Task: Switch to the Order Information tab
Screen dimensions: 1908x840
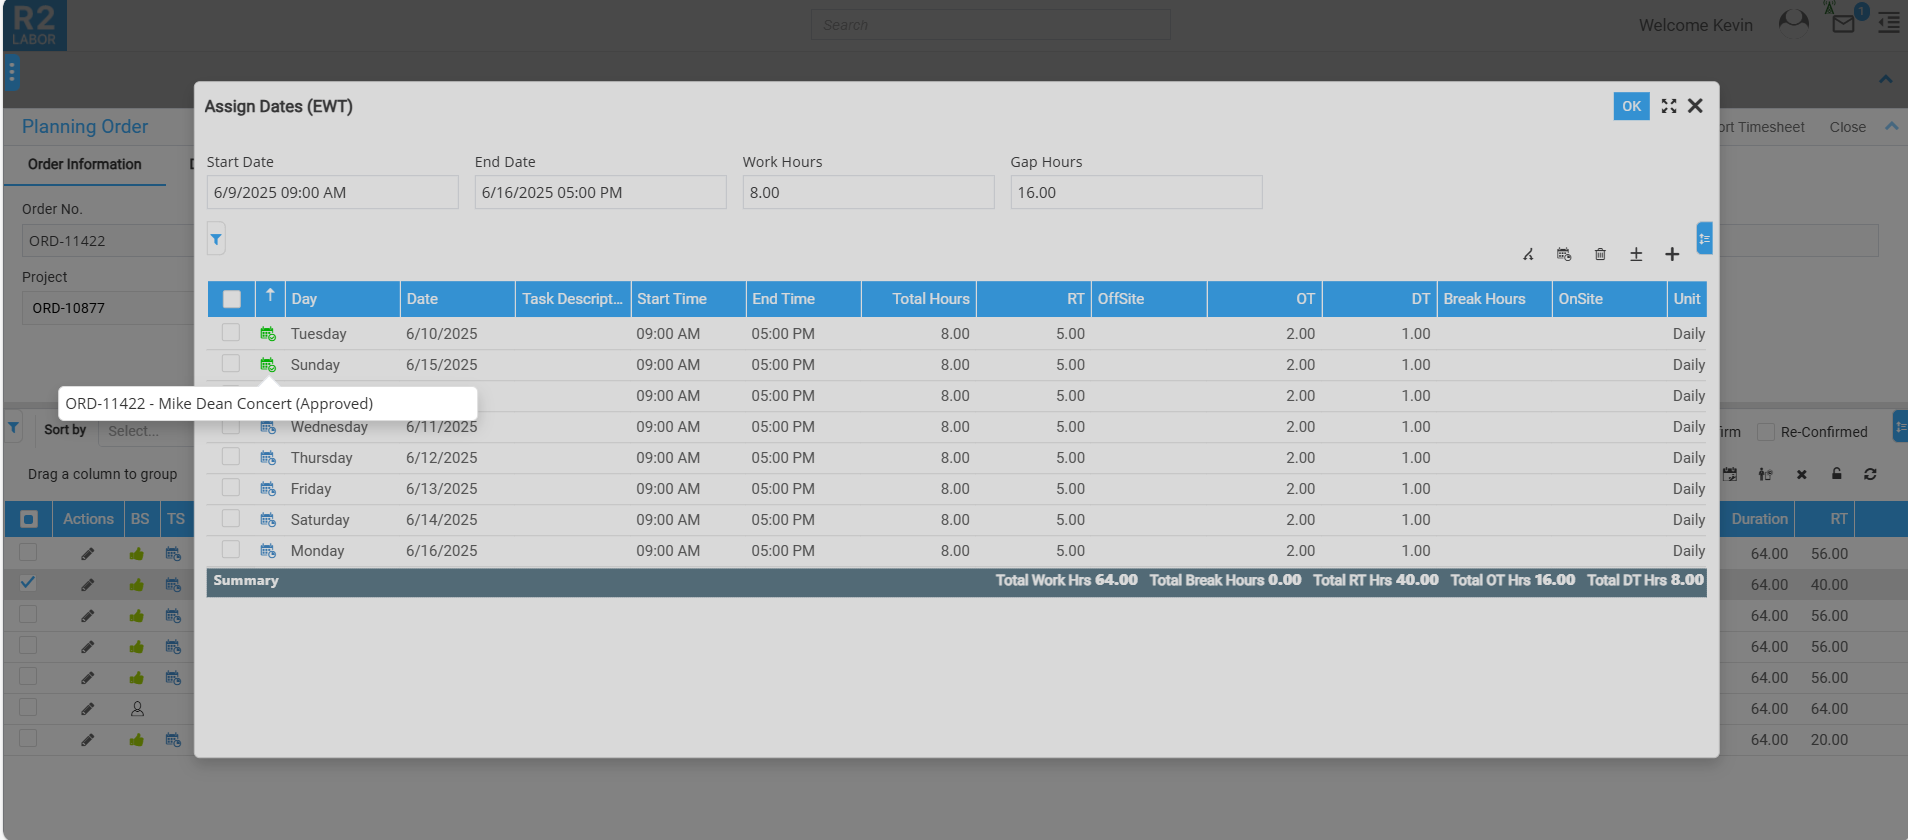Action: point(85,165)
